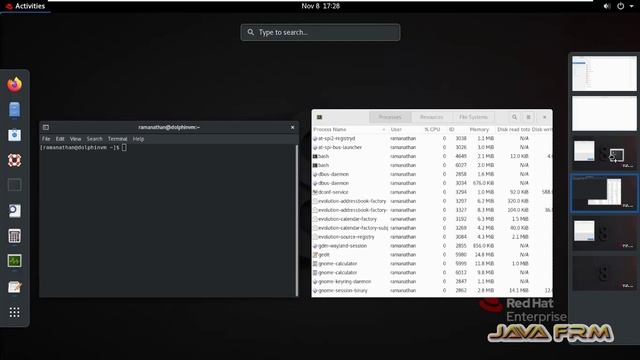Switch to the Resources tab
This screenshot has height=360, width=640.
pyautogui.click(x=431, y=117)
